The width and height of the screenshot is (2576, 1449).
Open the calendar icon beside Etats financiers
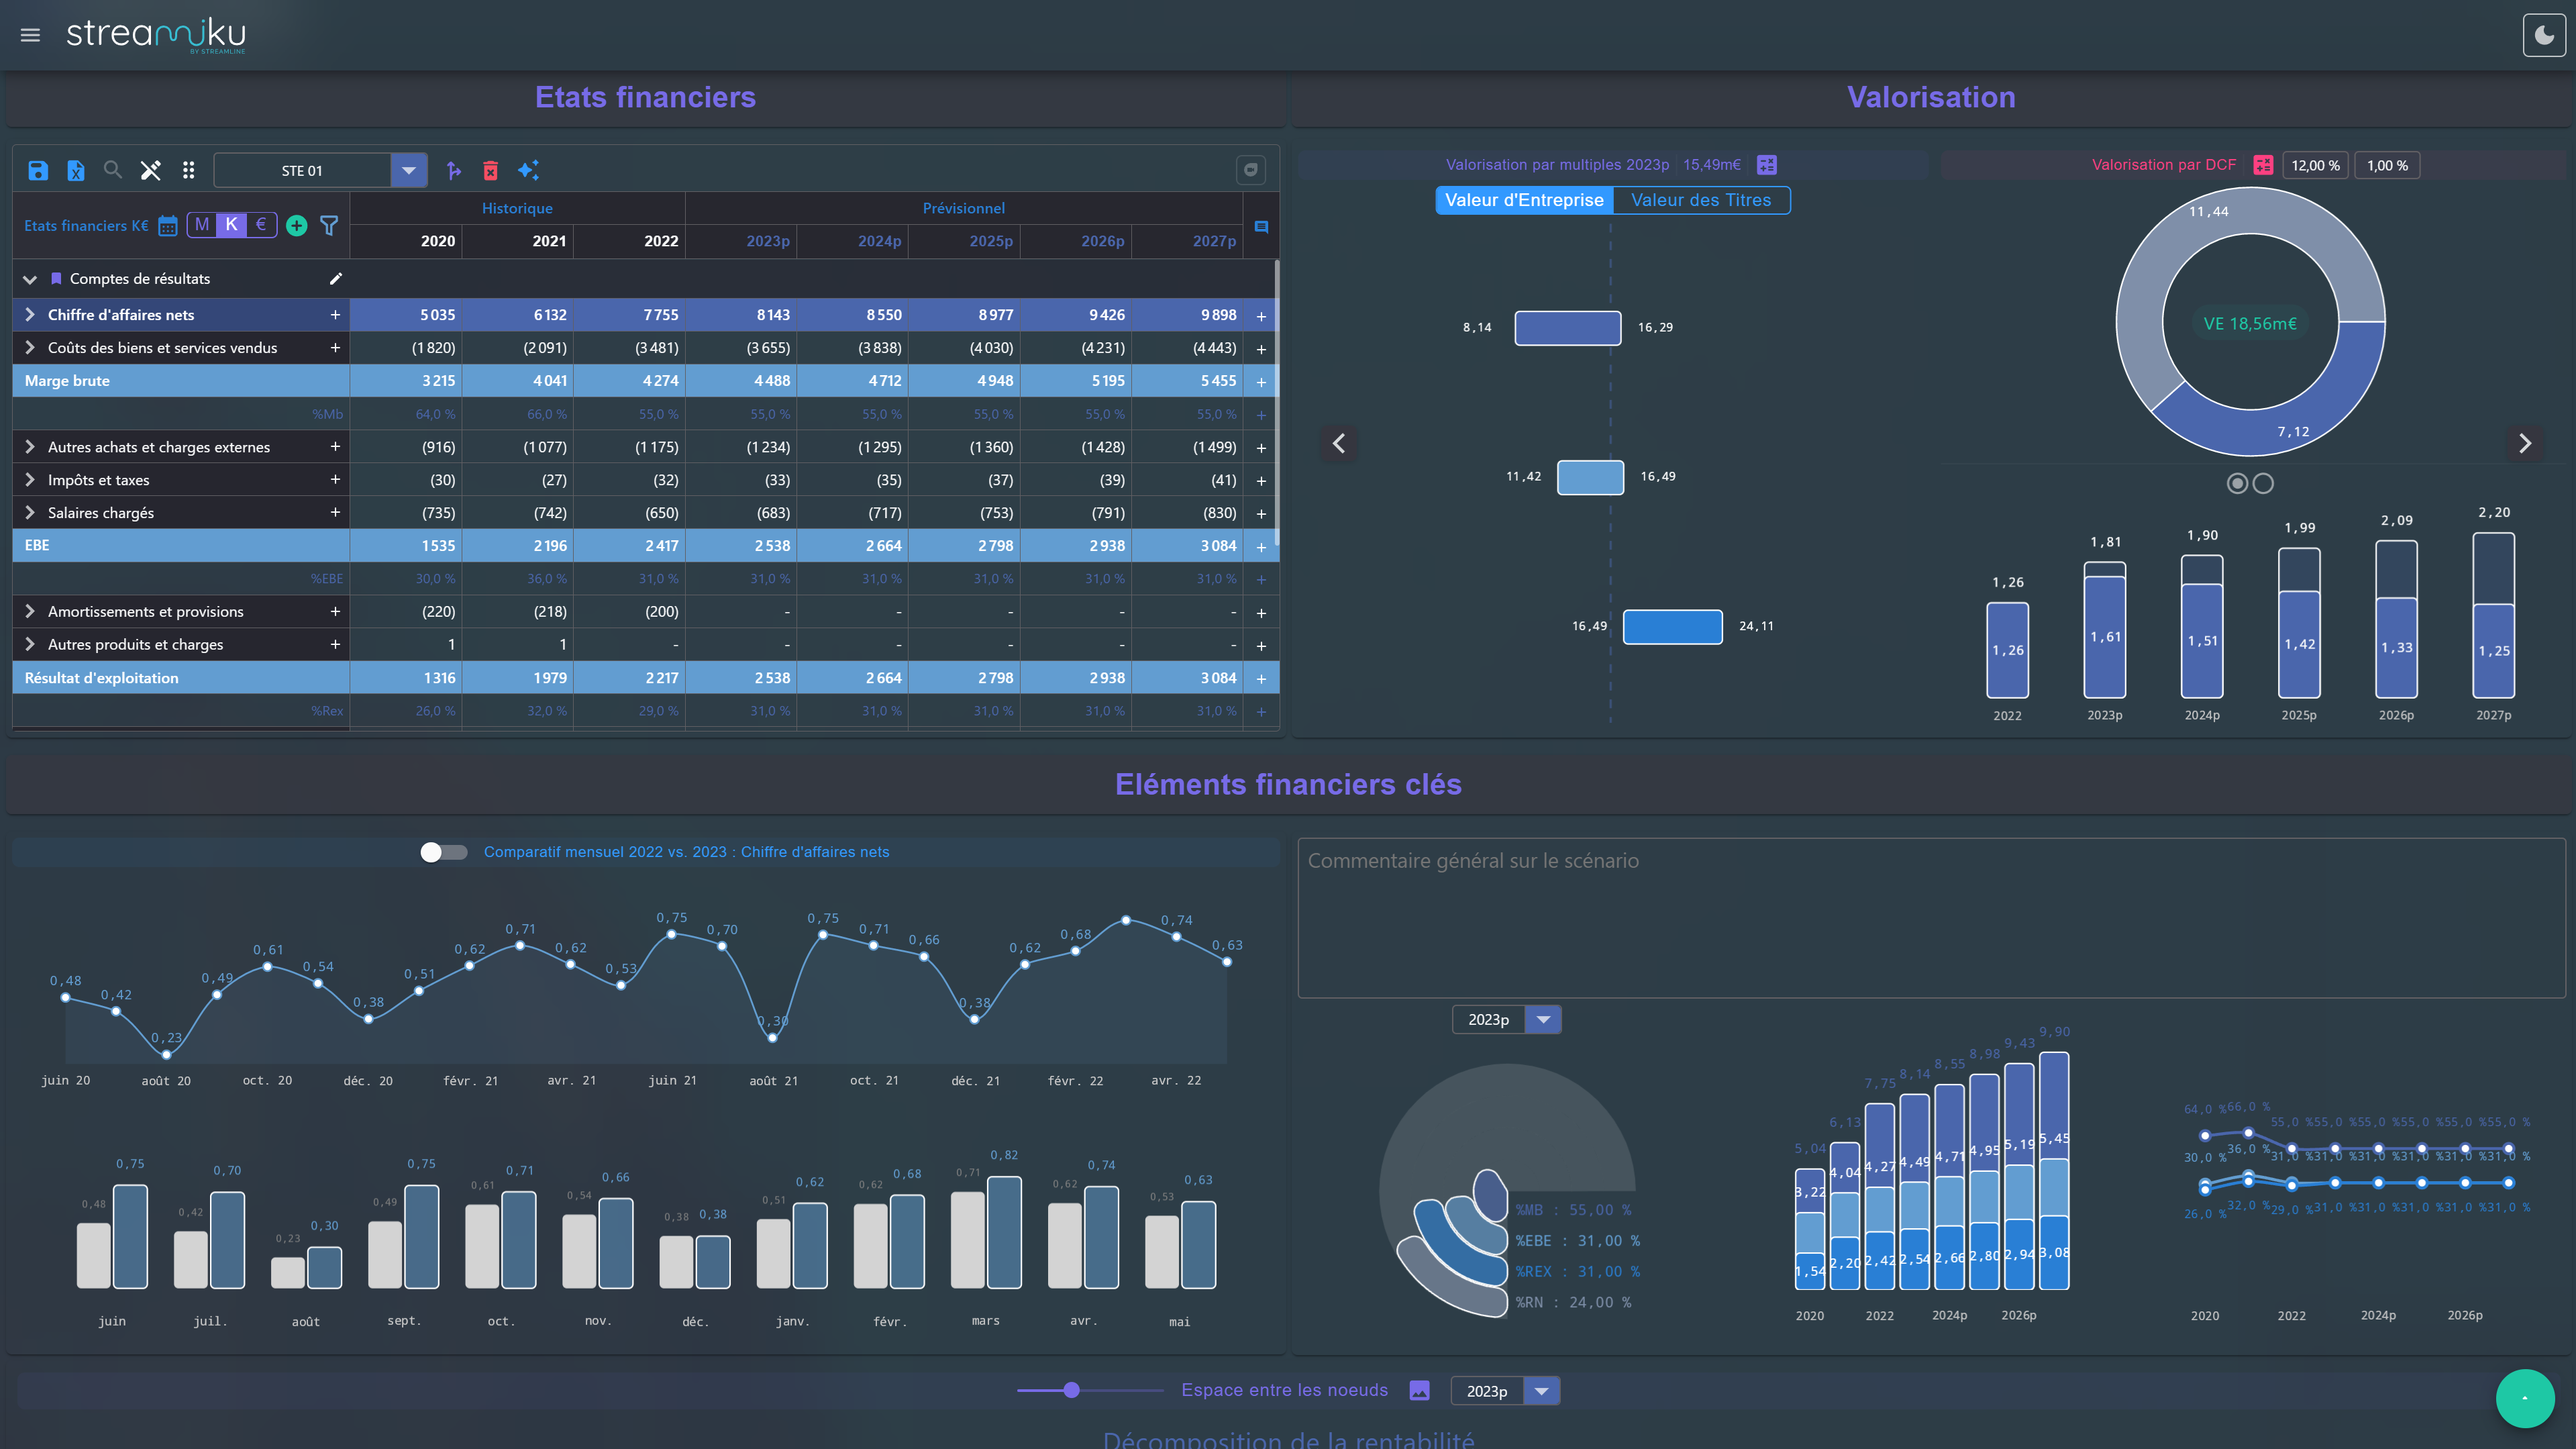[168, 226]
